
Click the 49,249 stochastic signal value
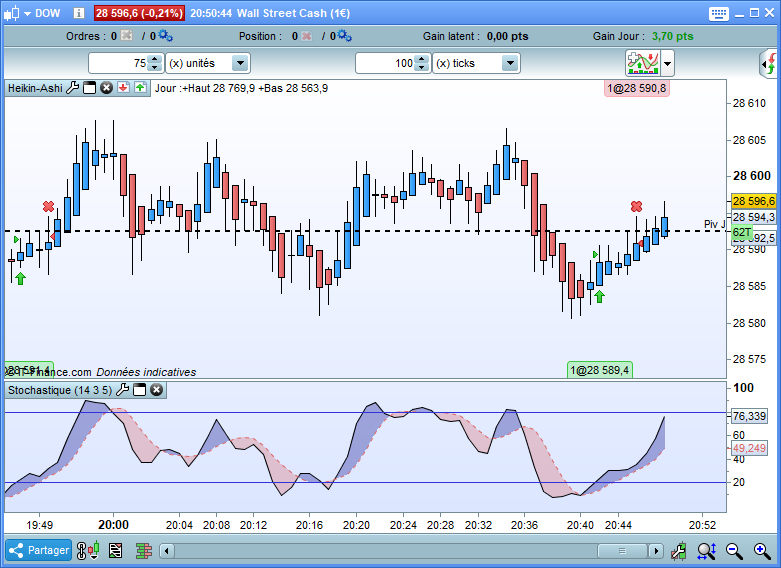click(x=749, y=448)
